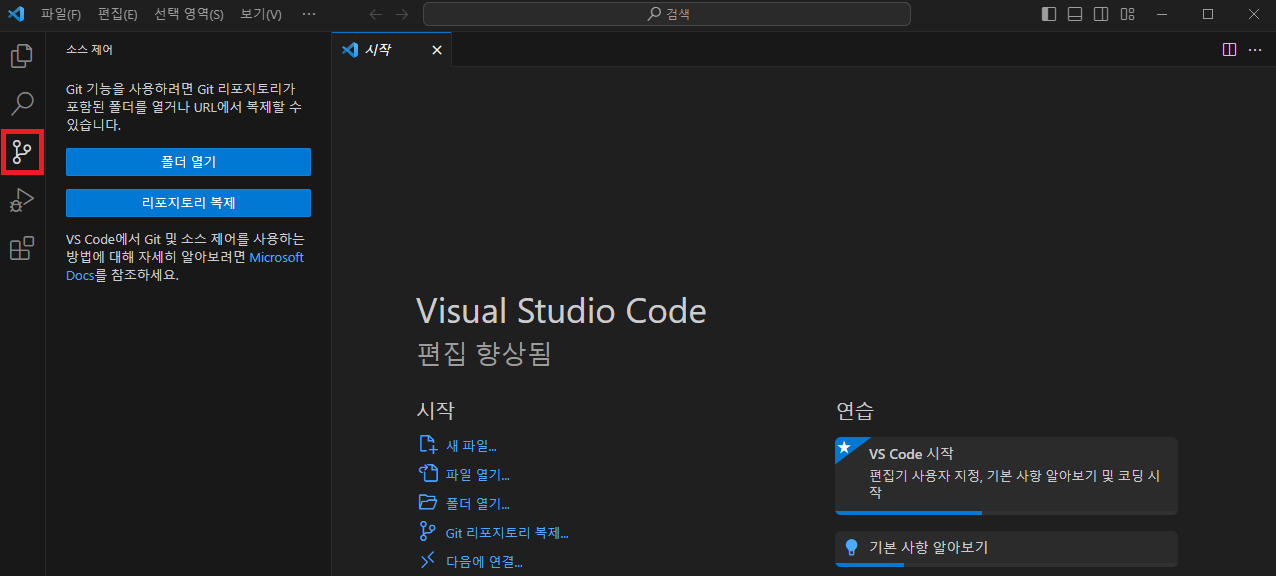Screen dimensions: 1276x576
Task: Click the new file icon beside 새 파일
Action: click(x=428, y=445)
